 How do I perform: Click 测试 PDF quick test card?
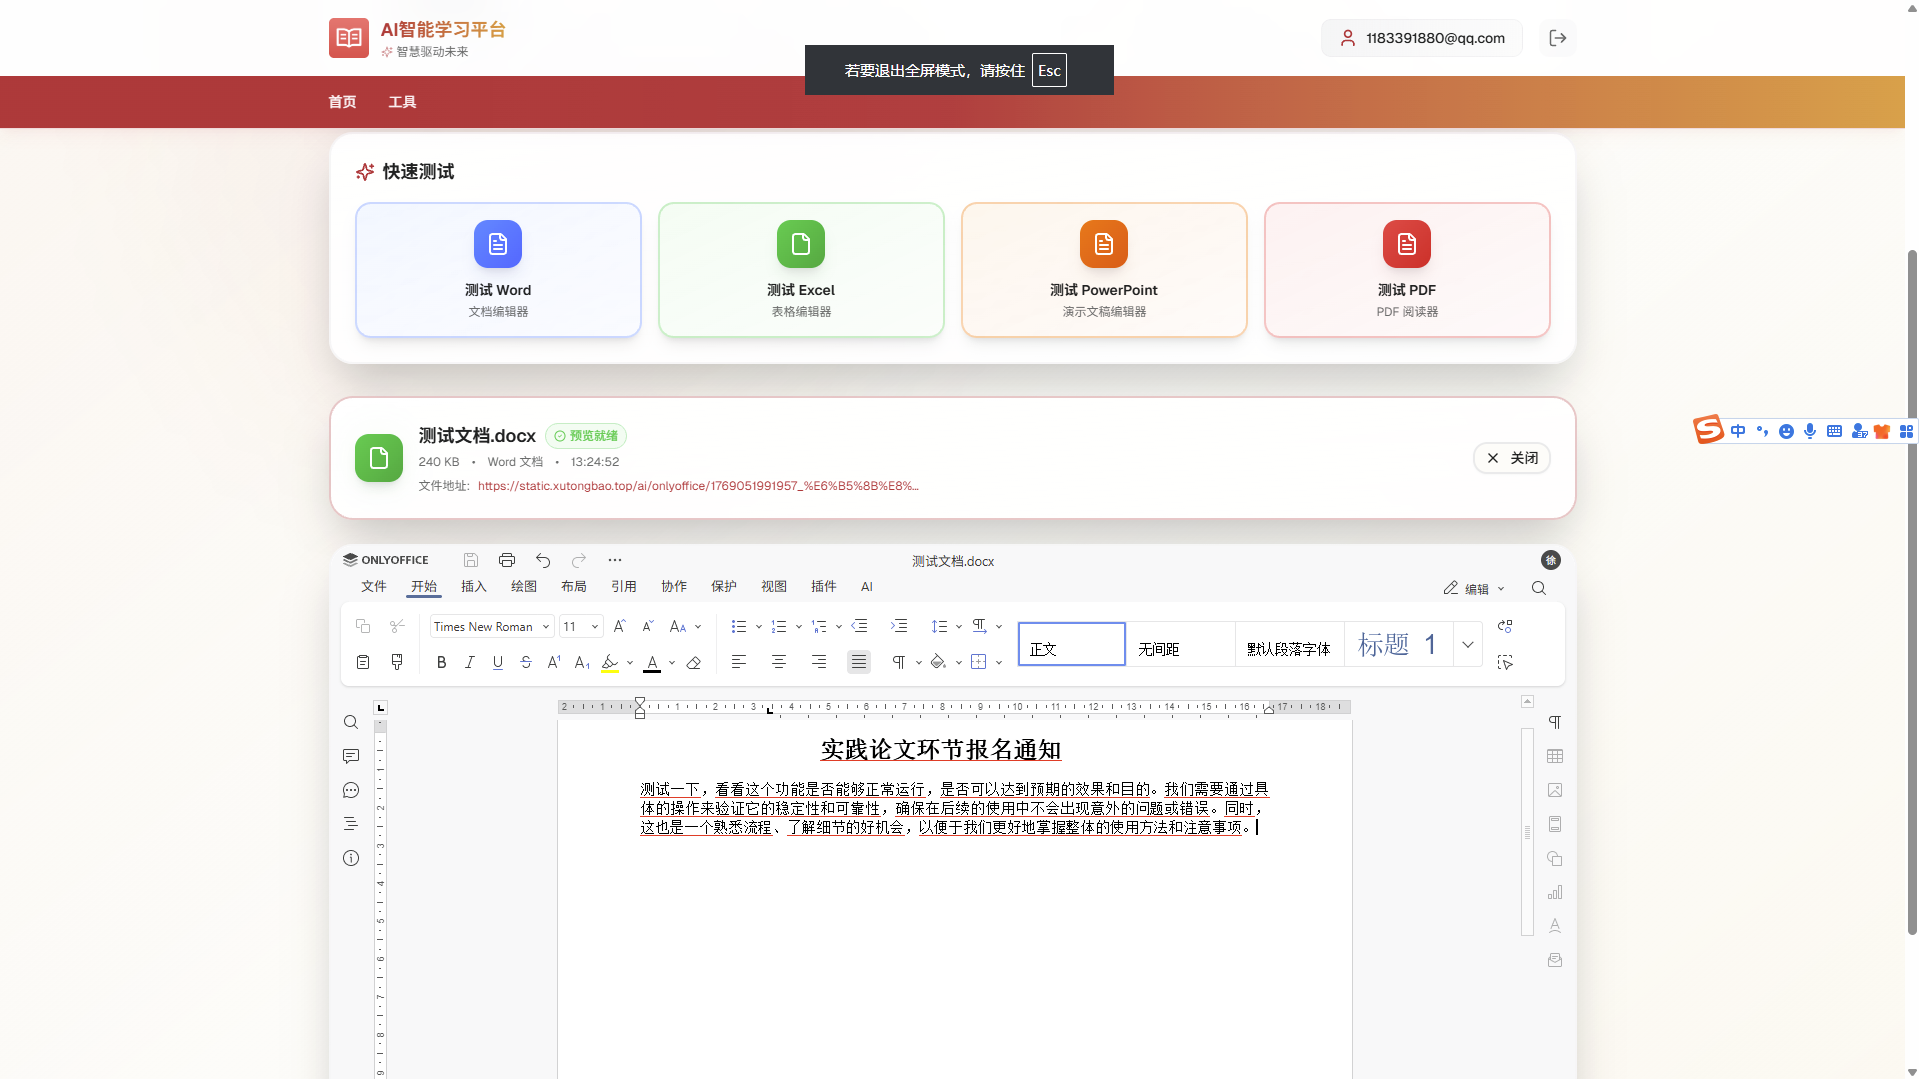[1406, 269]
